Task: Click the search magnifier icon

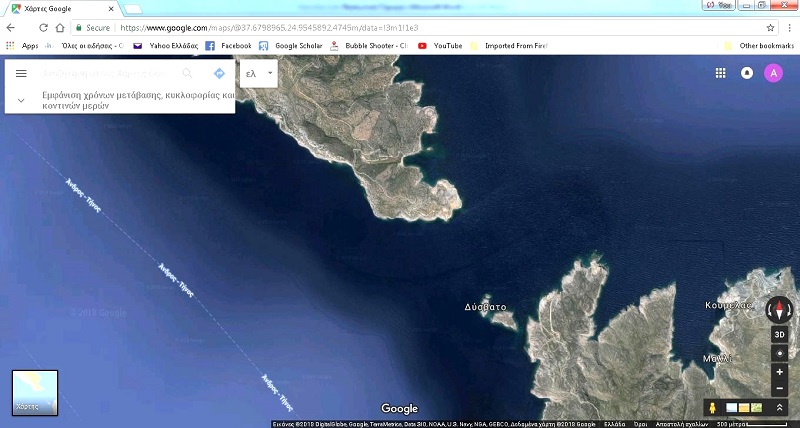Action: click(187, 73)
